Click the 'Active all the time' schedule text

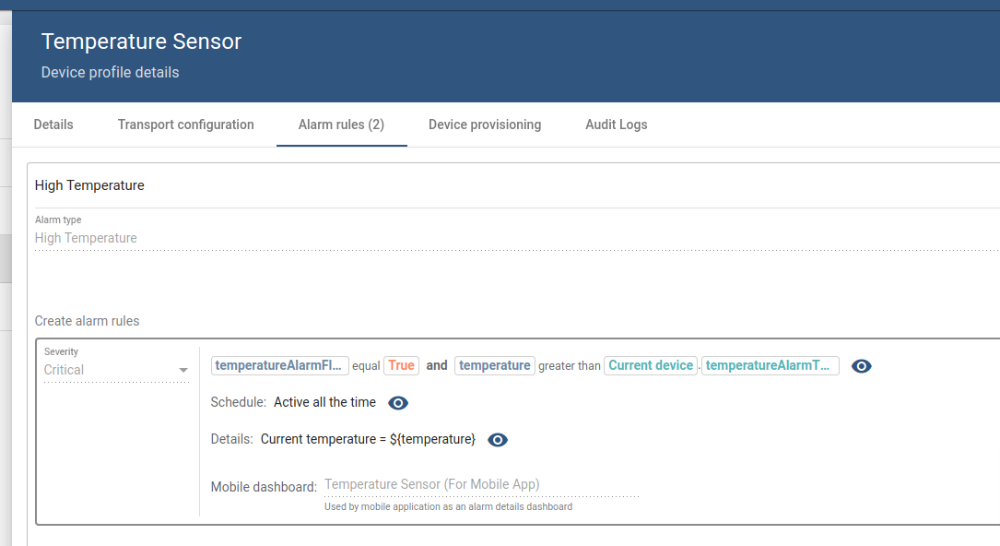325,403
